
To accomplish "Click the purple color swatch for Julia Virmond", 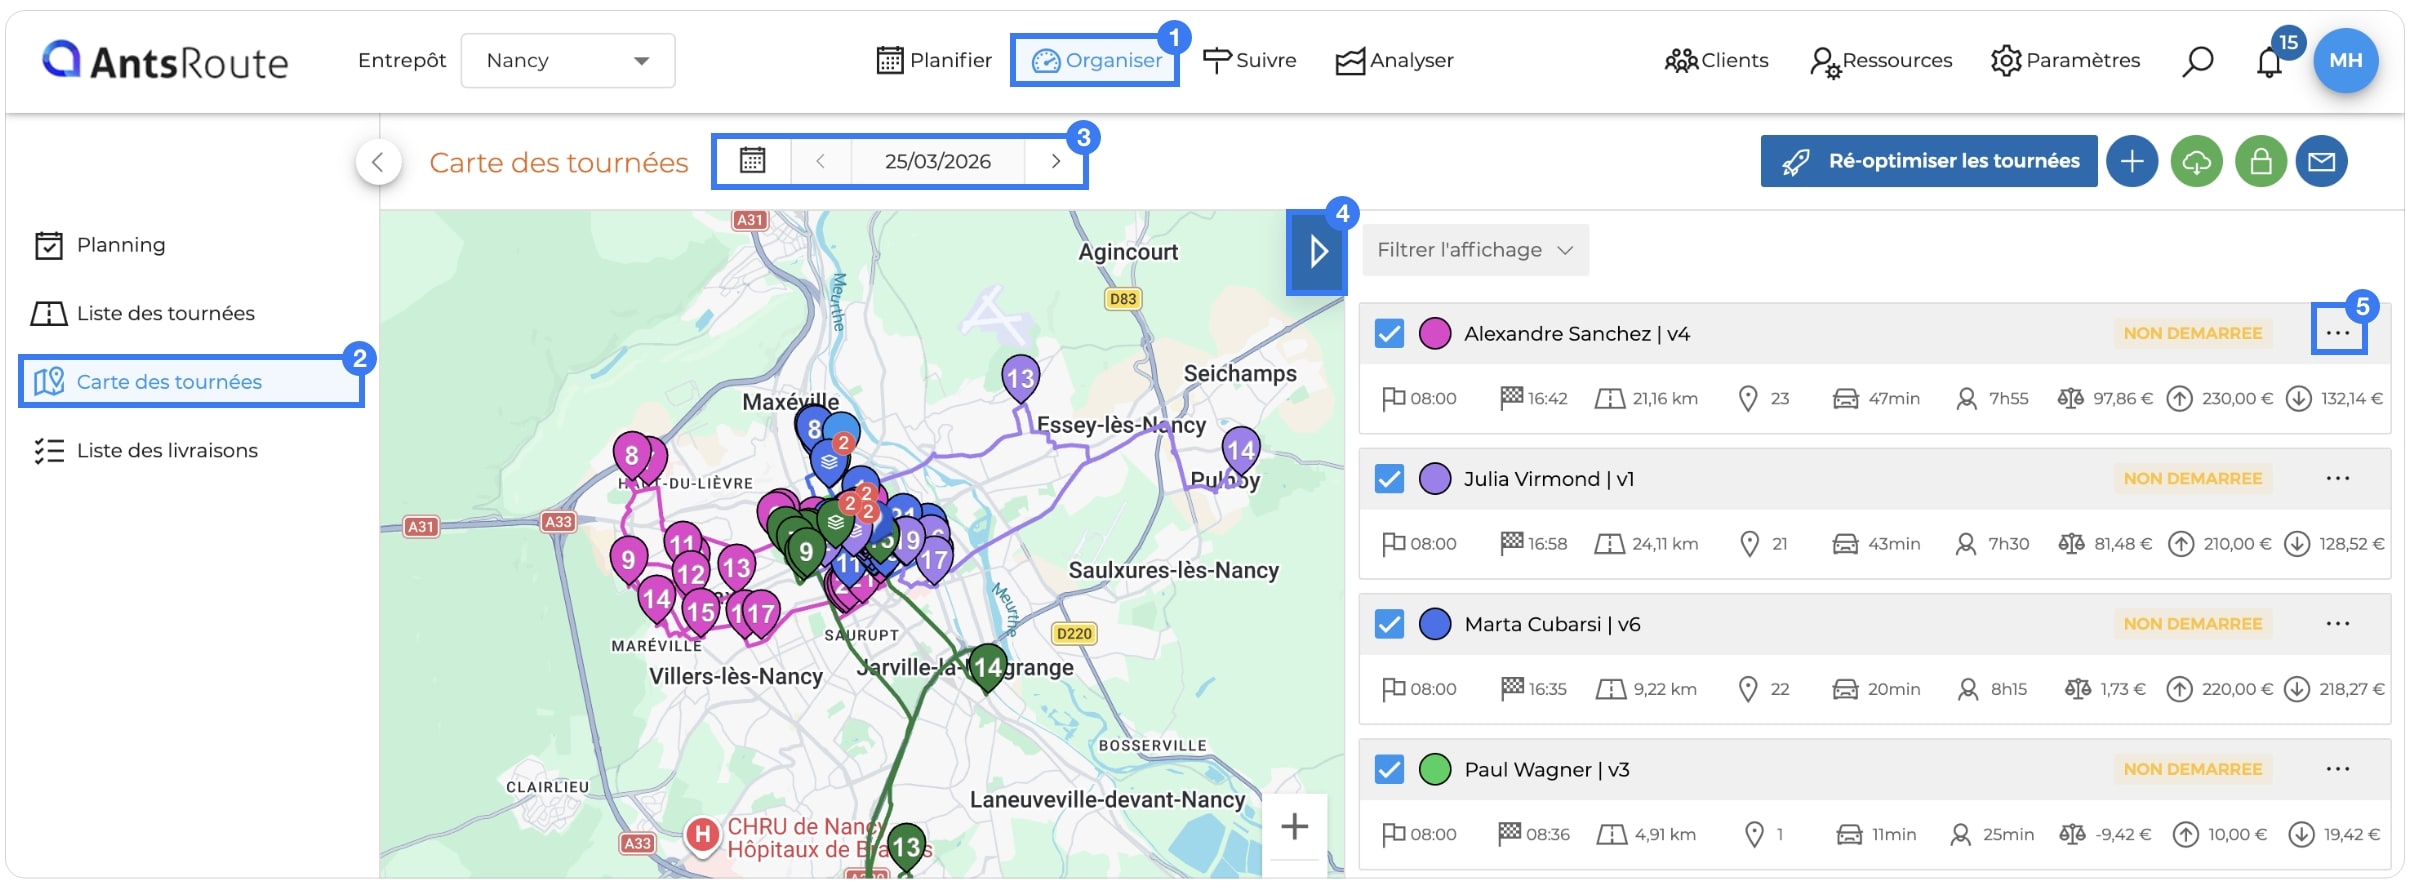I will click(1435, 478).
